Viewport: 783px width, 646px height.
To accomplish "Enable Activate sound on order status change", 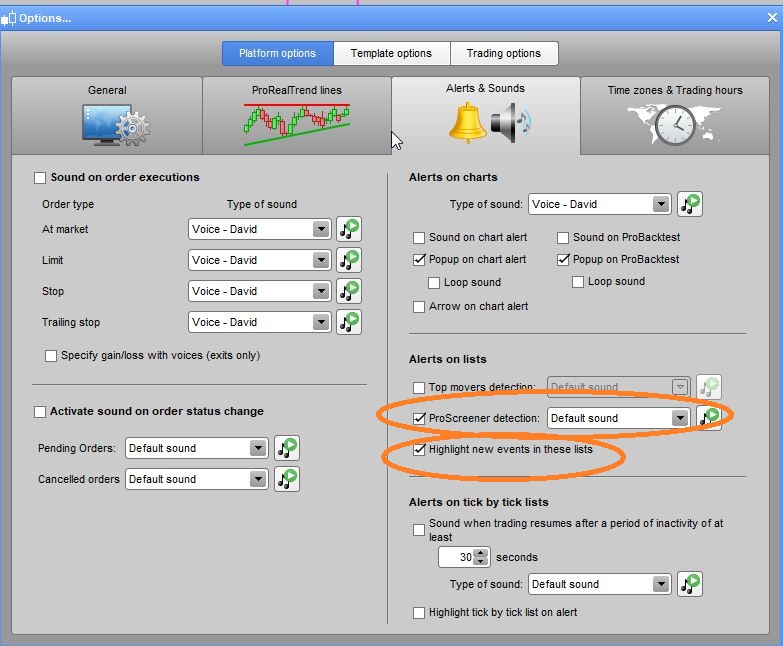I will click(x=40, y=412).
